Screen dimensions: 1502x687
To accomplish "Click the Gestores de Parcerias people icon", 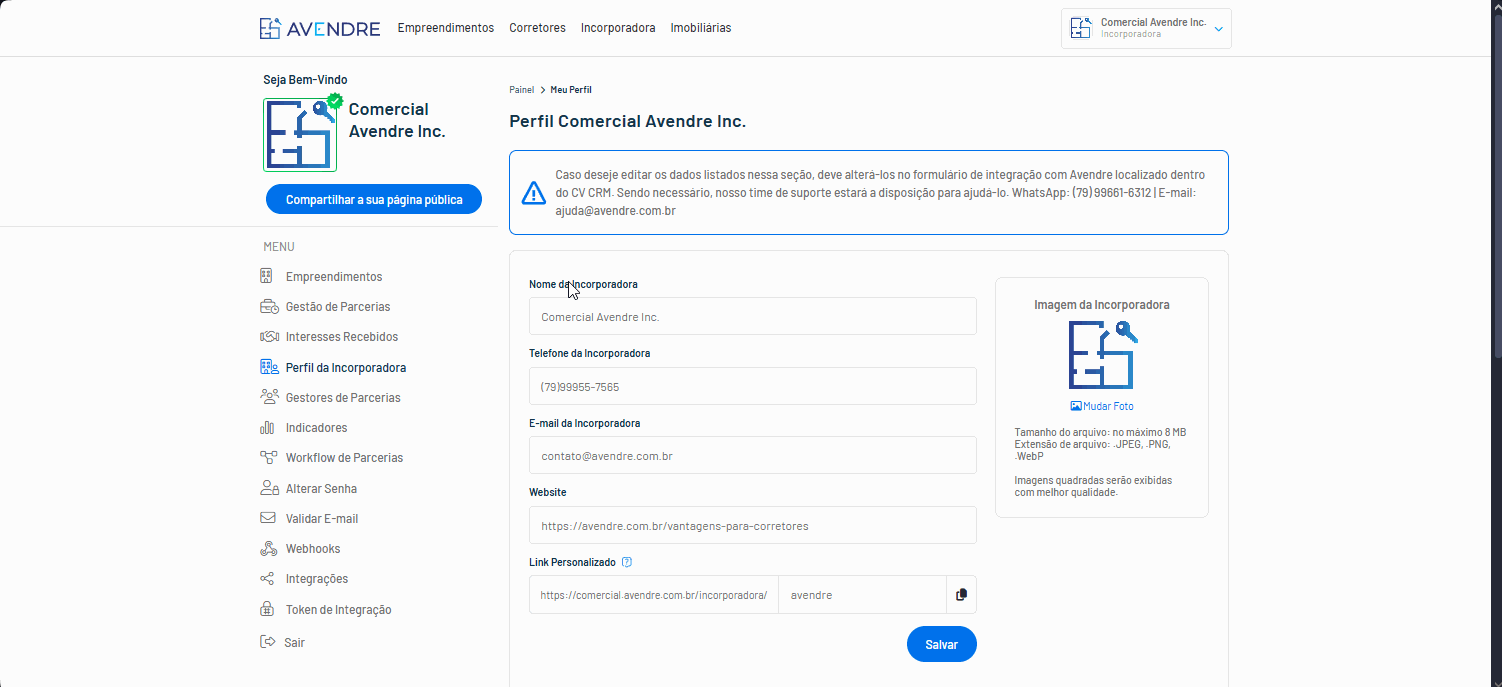I will [268, 397].
